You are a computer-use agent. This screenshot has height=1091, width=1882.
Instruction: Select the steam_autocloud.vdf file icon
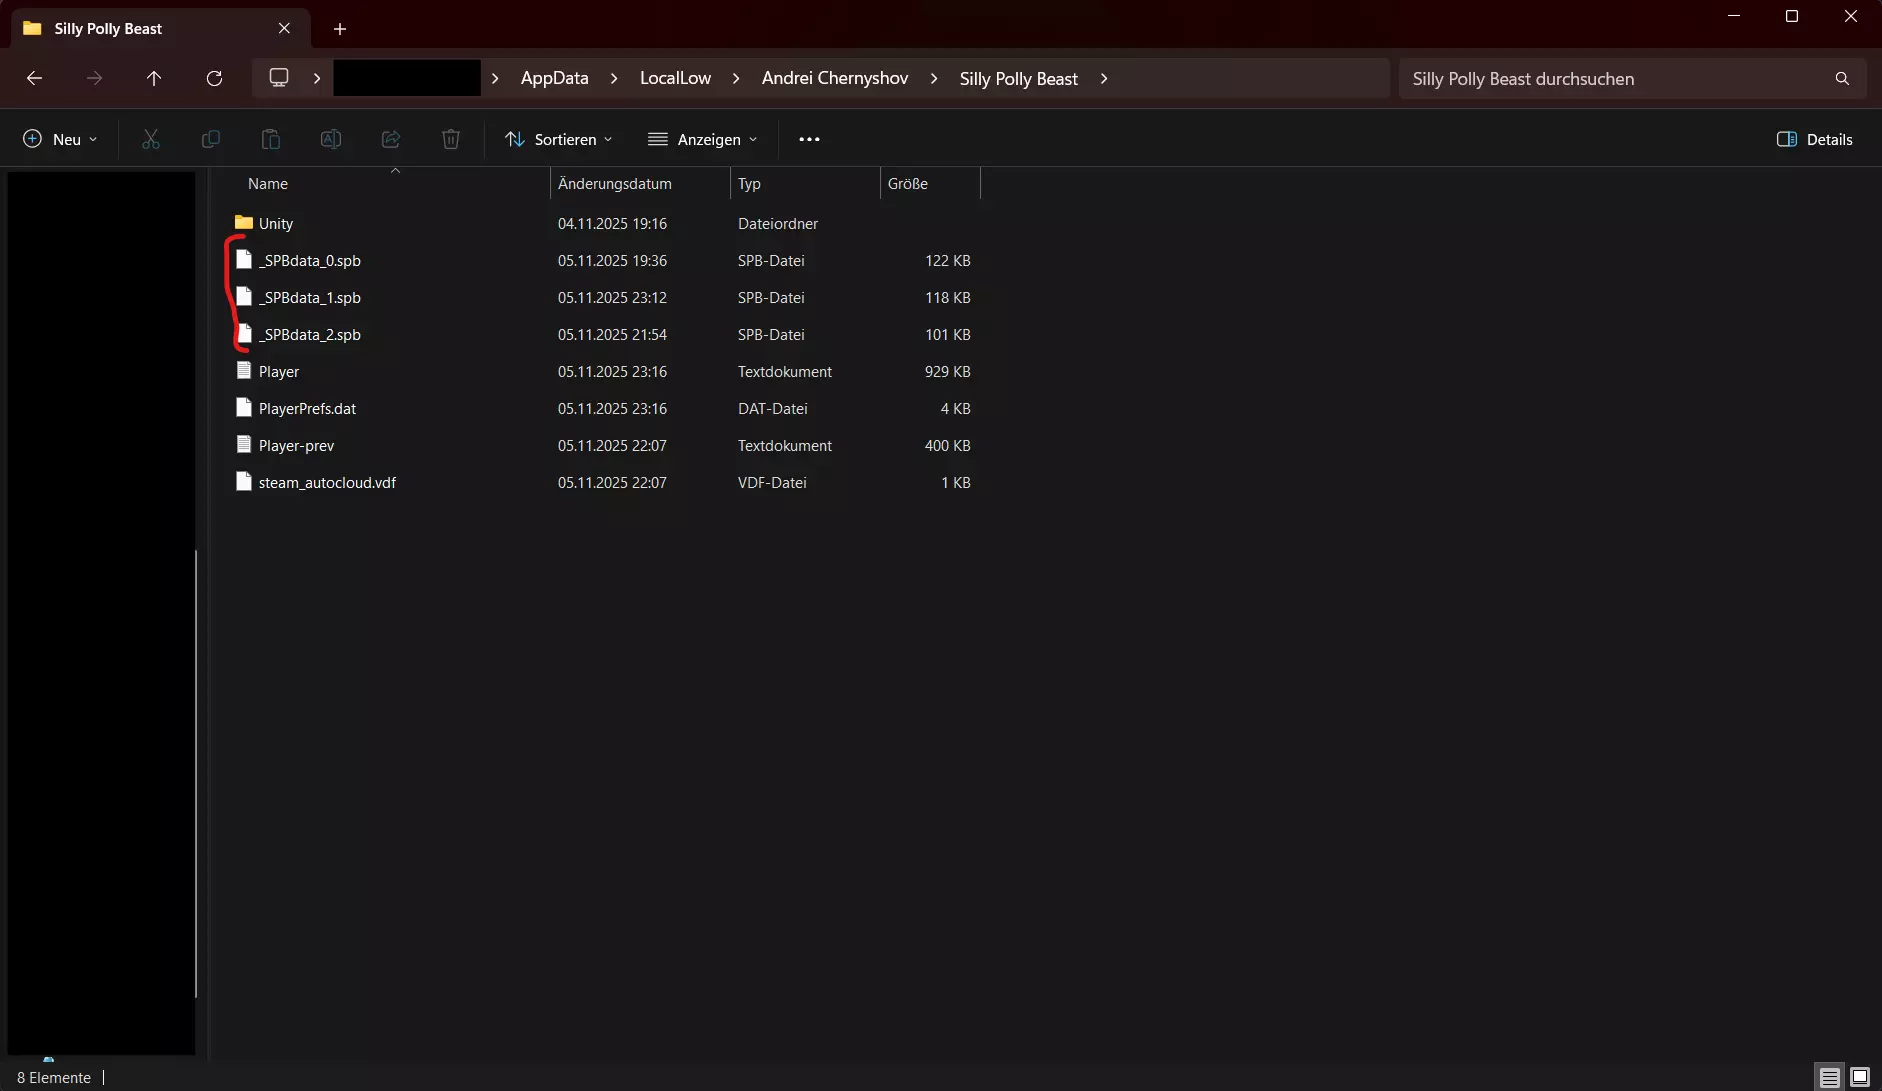[243, 481]
